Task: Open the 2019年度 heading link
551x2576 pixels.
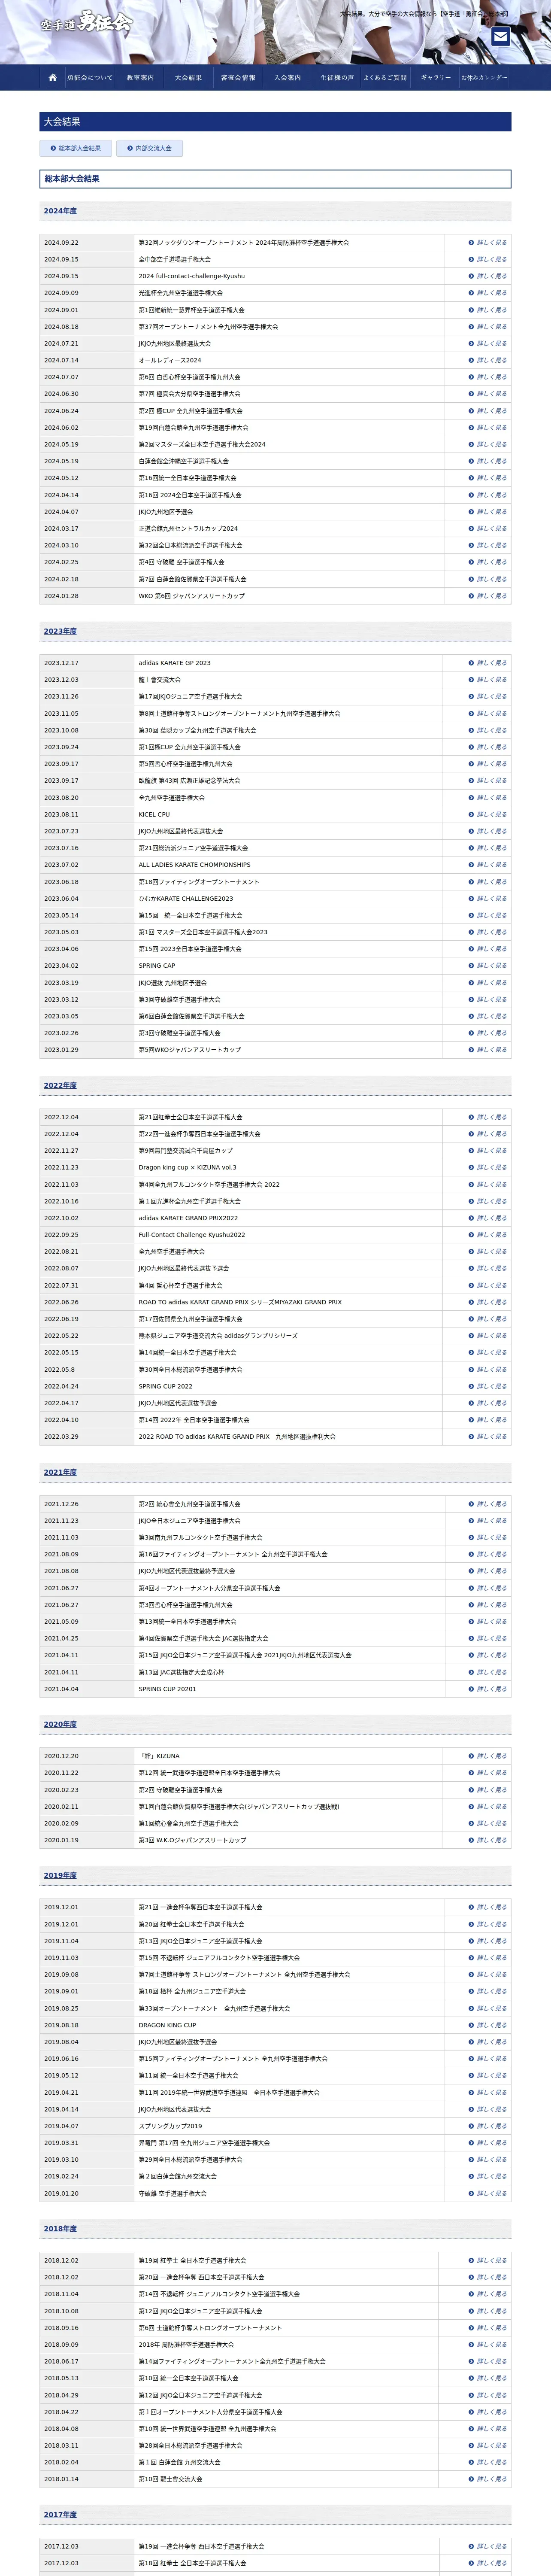Action: pyautogui.click(x=60, y=1875)
